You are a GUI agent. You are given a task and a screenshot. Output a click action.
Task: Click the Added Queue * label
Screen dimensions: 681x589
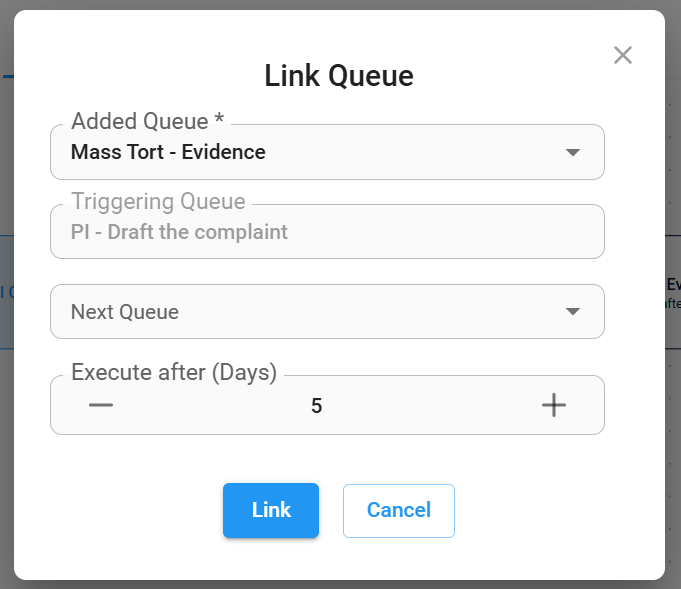[x=148, y=121]
